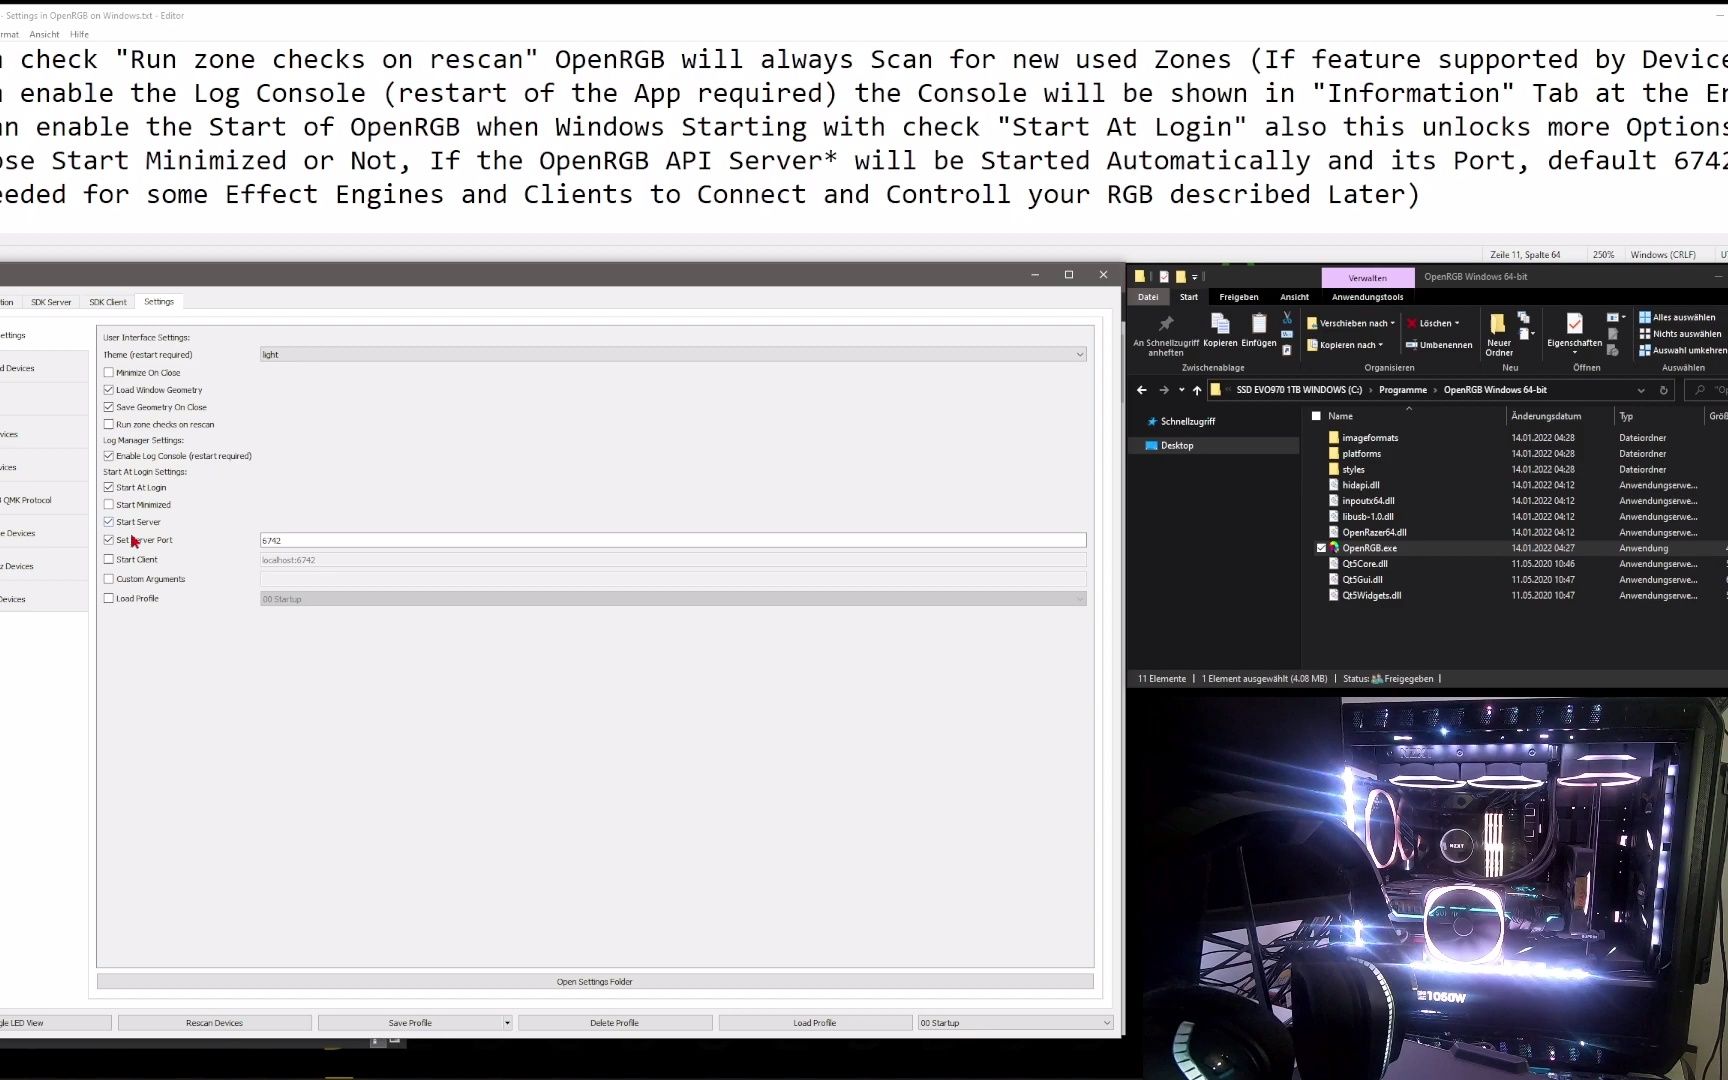Click the Eigenschaften icon with red checkmark
The height and width of the screenshot is (1080, 1728).
(1574, 323)
